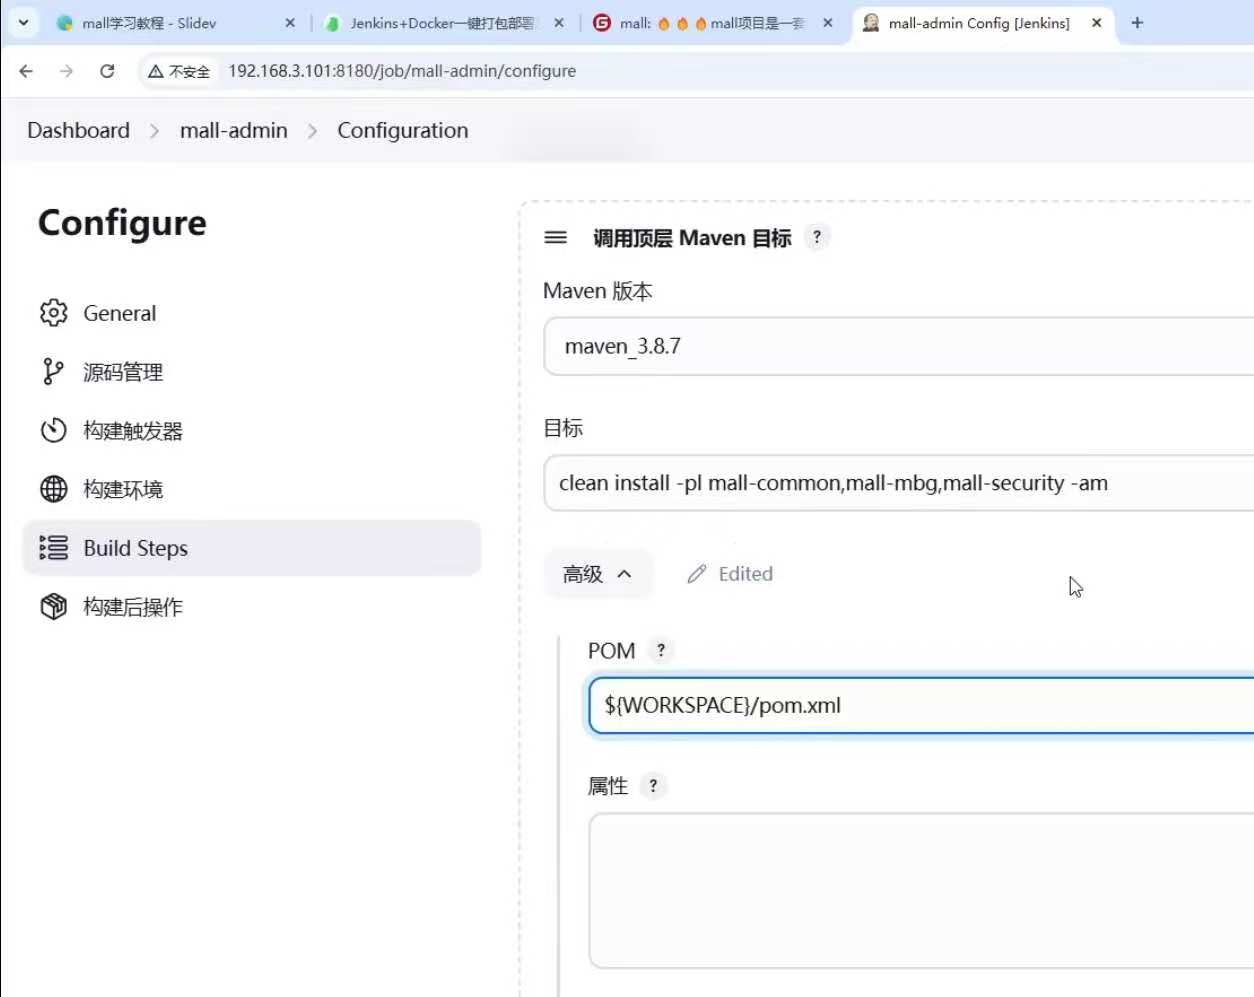Screen dimensions: 1254x997
Task: Collapse the 高级 advanced section
Action: 598,574
